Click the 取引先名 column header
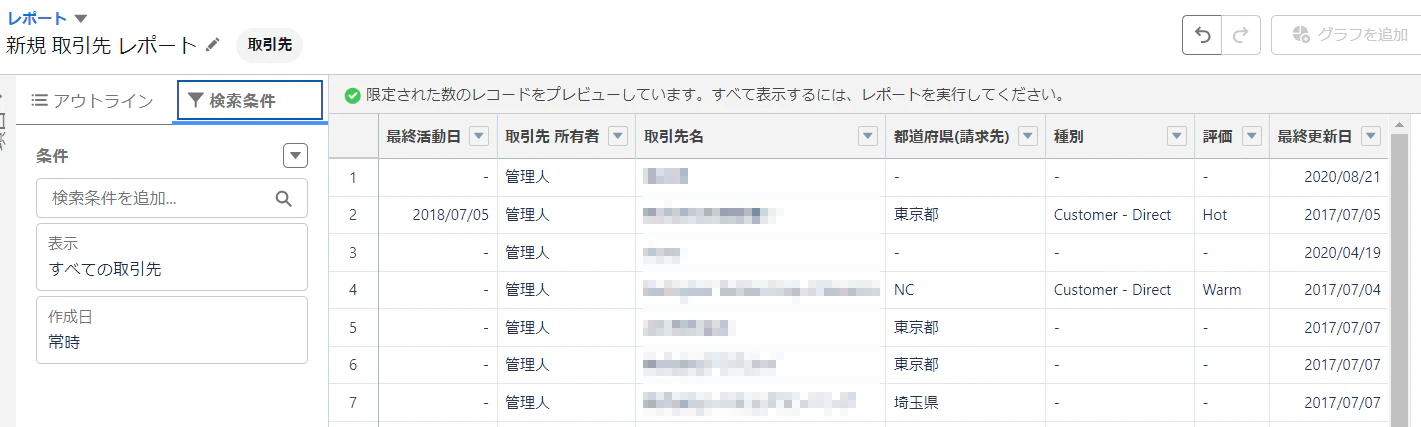This screenshot has height=427, width=1421. coord(674,137)
